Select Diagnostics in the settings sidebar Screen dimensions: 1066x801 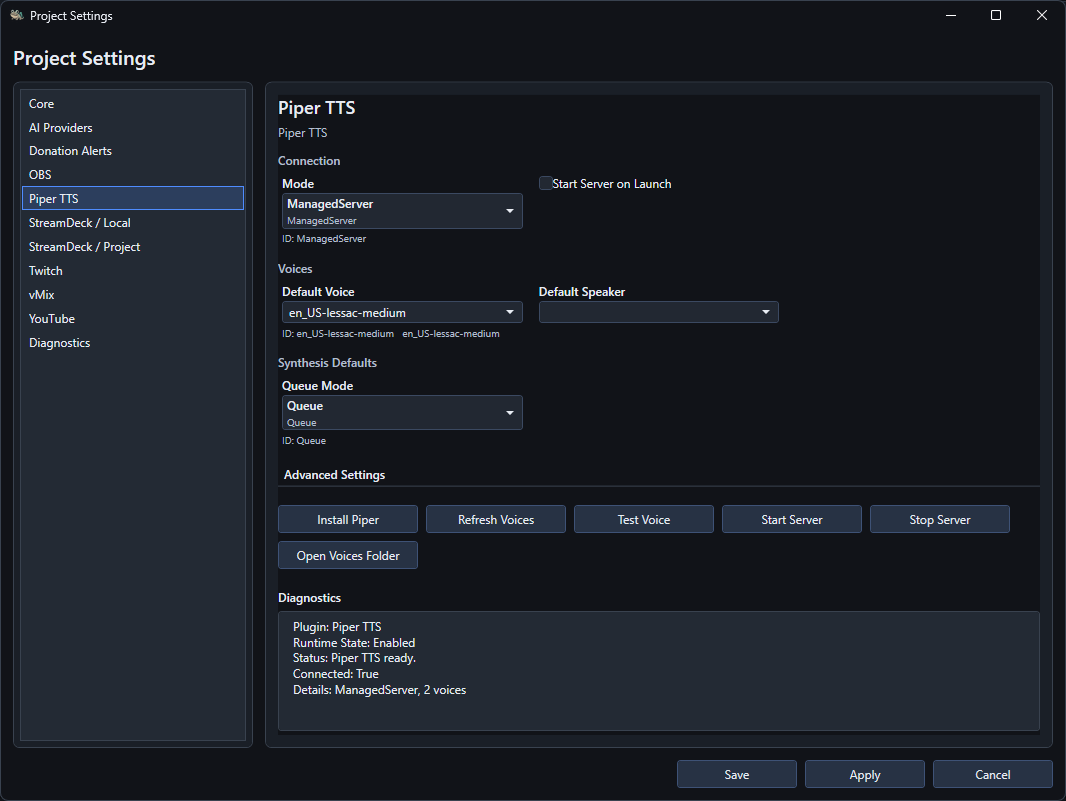[132, 343]
